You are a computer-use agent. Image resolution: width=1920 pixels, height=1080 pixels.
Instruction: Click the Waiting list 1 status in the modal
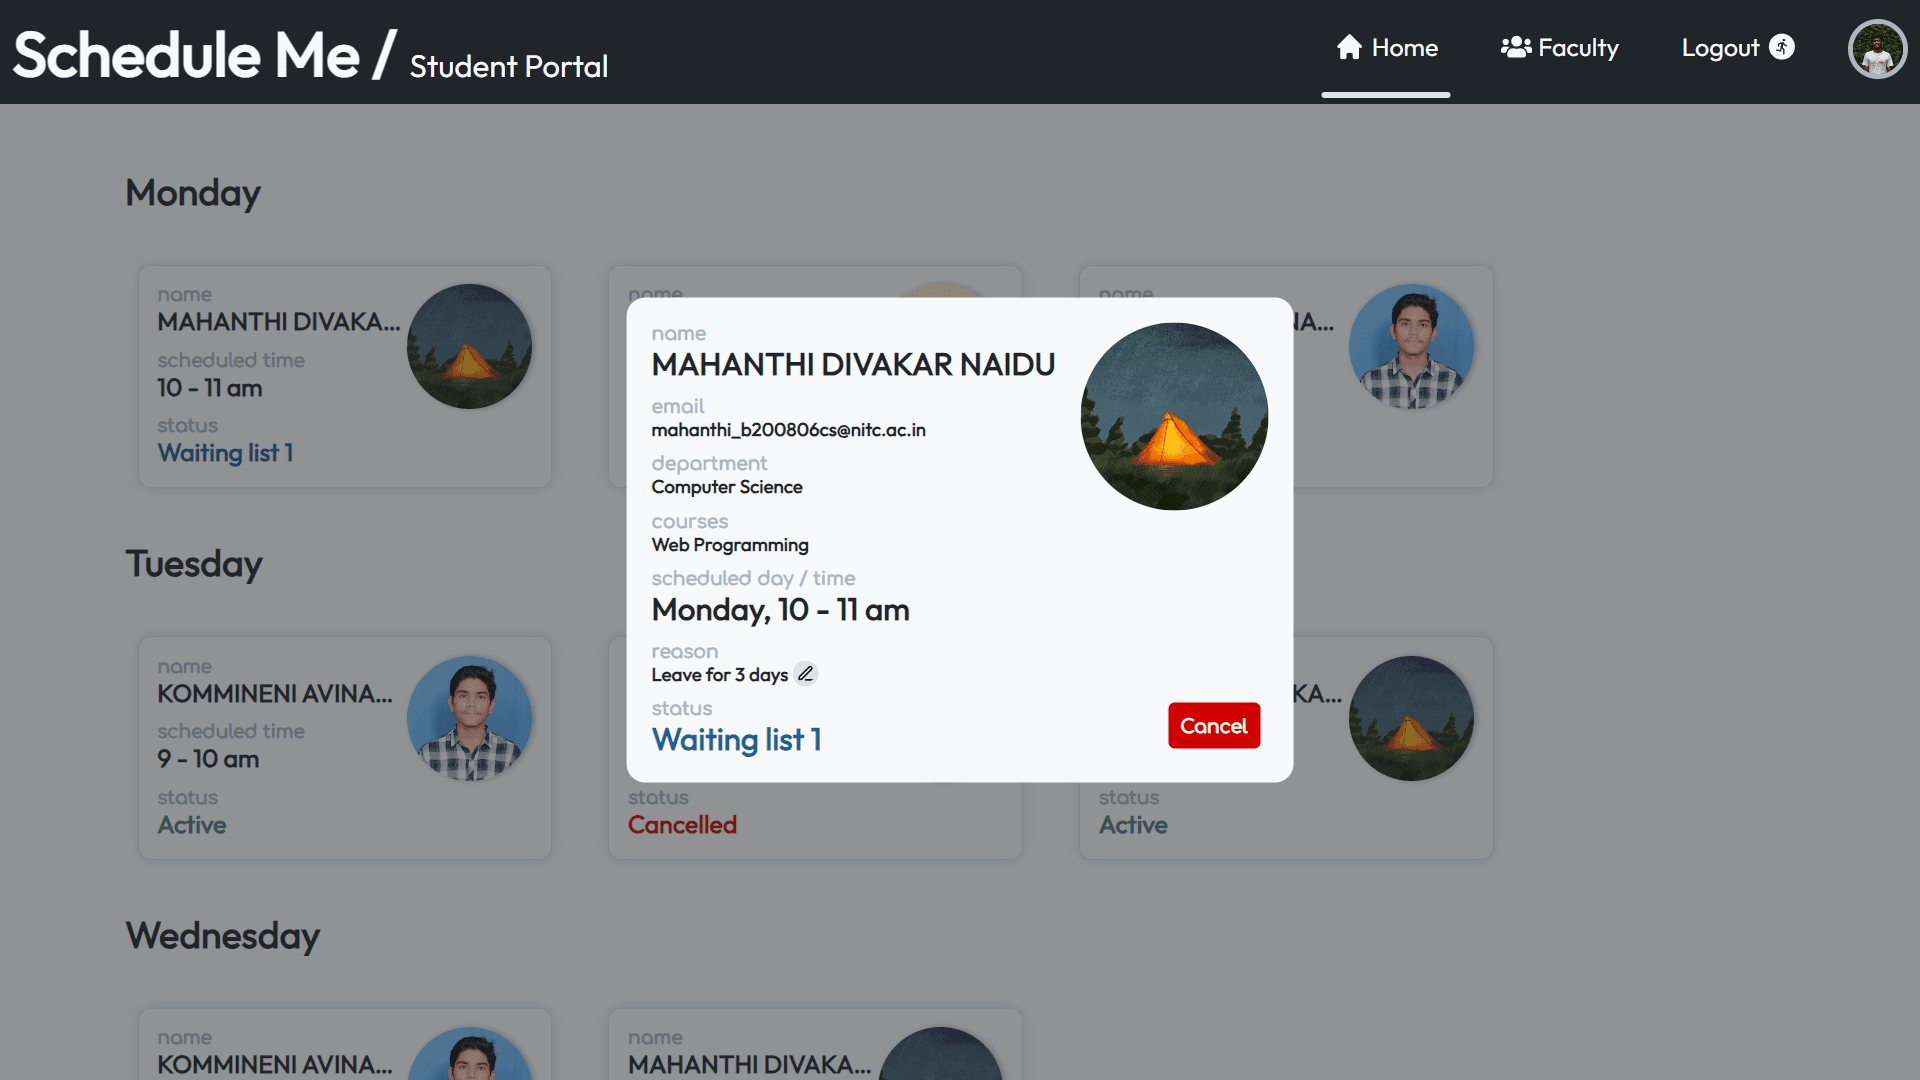pyautogui.click(x=737, y=740)
